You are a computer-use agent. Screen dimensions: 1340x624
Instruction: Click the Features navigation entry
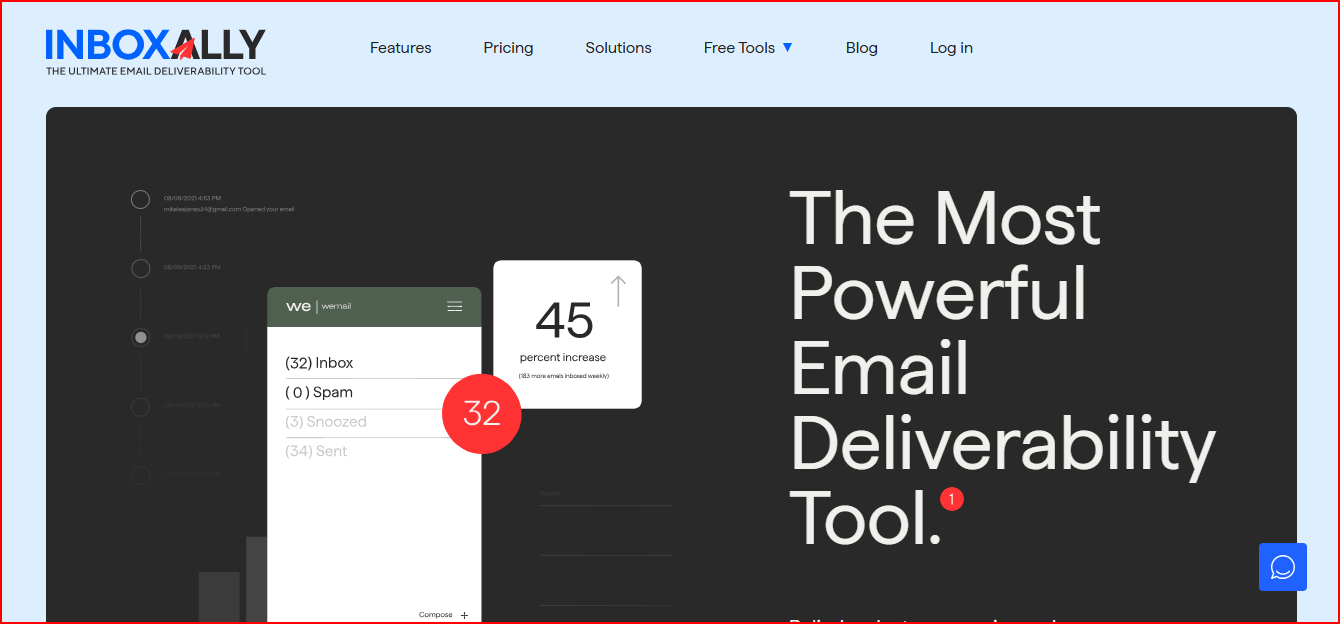400,47
